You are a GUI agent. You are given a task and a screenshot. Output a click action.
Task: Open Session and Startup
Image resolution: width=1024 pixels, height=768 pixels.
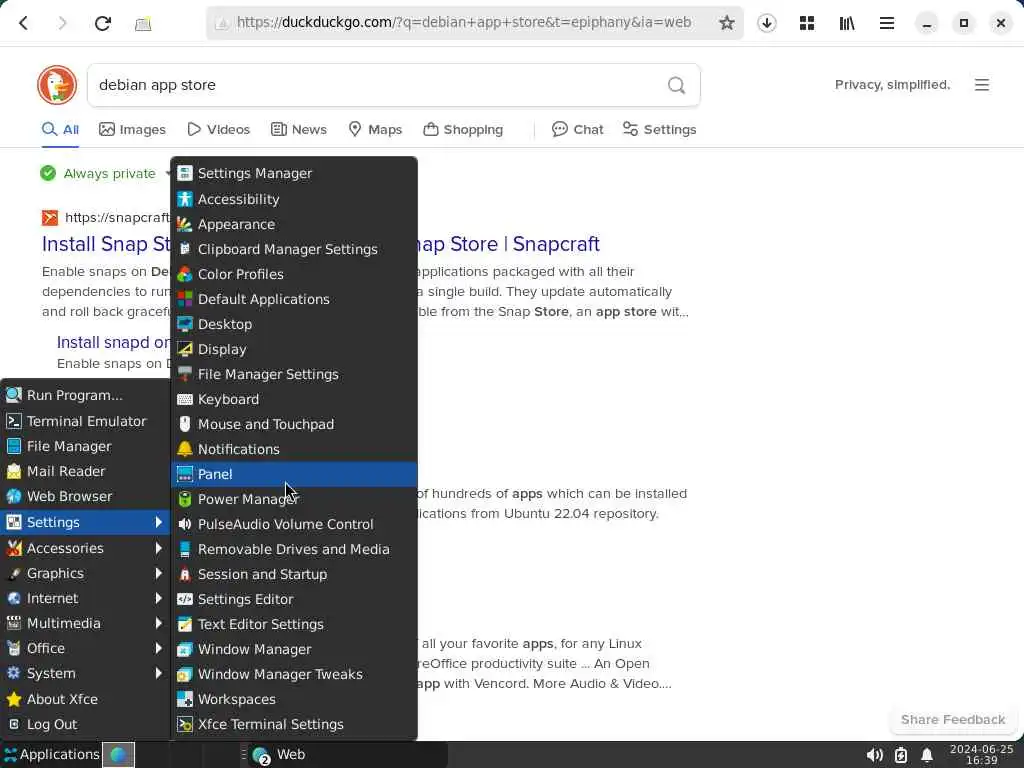[x=294, y=574]
